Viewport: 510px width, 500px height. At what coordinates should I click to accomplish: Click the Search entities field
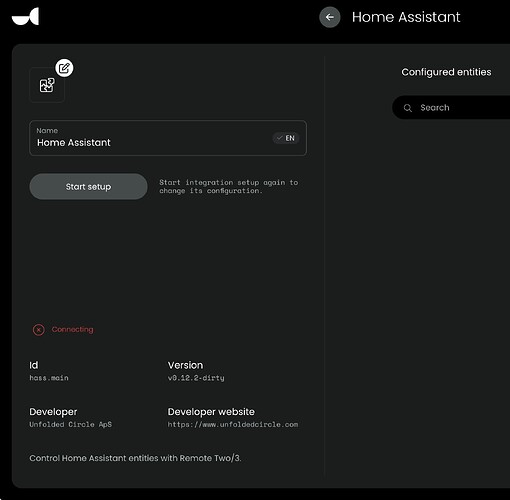451,107
